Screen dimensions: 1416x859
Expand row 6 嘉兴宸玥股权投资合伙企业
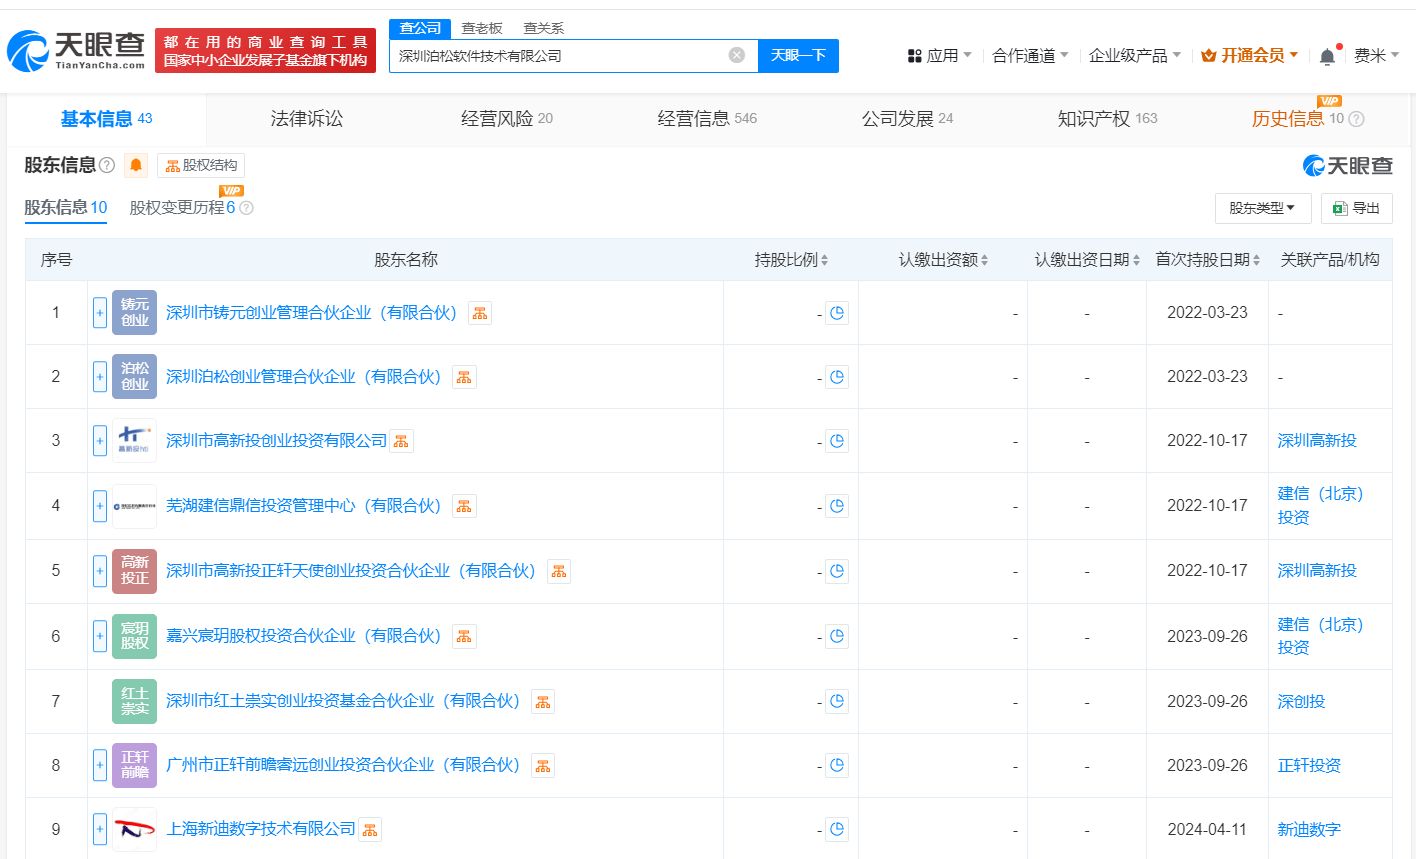pyautogui.click(x=100, y=636)
